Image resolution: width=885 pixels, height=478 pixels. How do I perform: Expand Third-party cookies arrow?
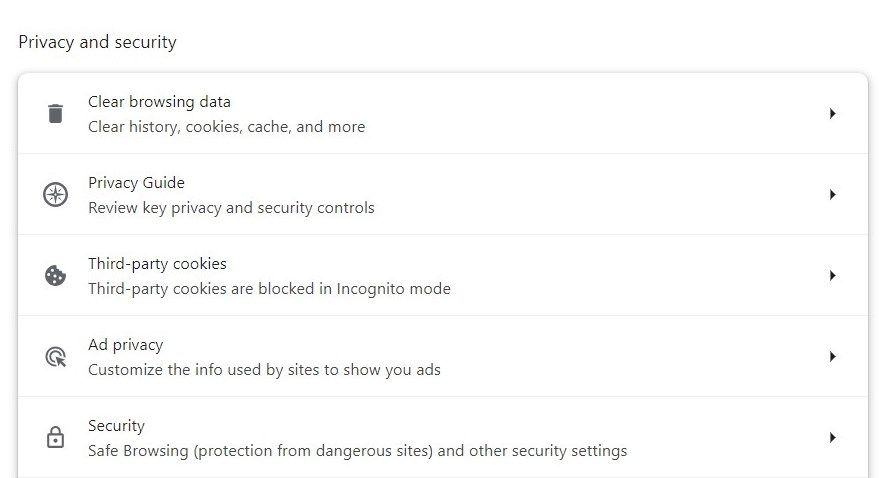(x=832, y=276)
